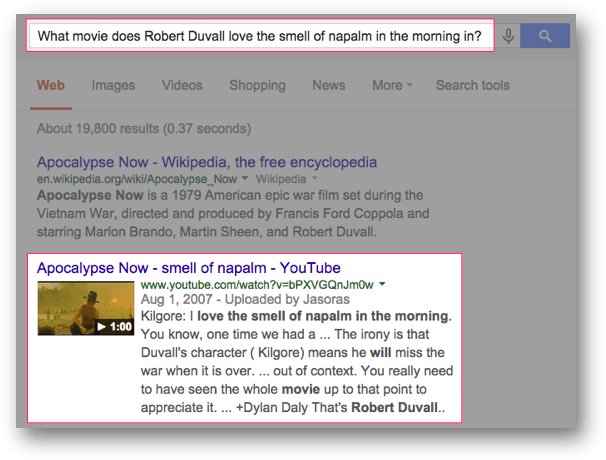Click the 'Aug 1, 2007 - Uploaded by Jasoras' text

pyautogui.click(x=245, y=299)
